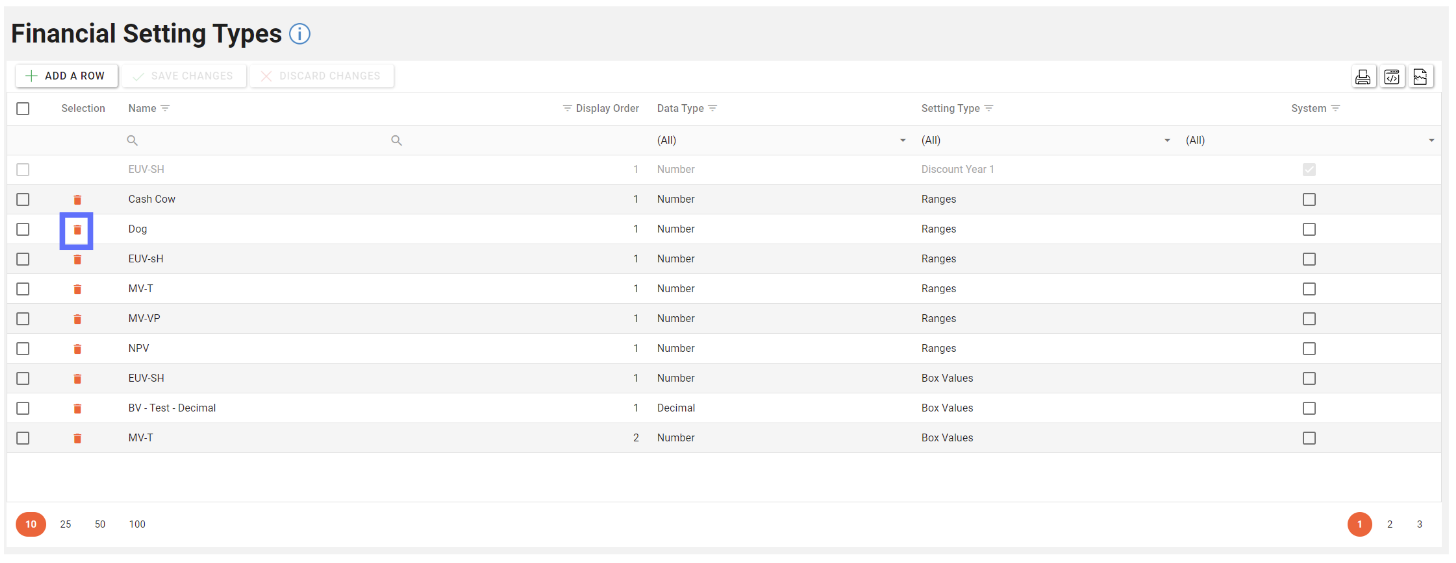Image resolution: width=1456 pixels, height=563 pixels.
Task: Click the code window export icon
Action: [x=1392, y=77]
